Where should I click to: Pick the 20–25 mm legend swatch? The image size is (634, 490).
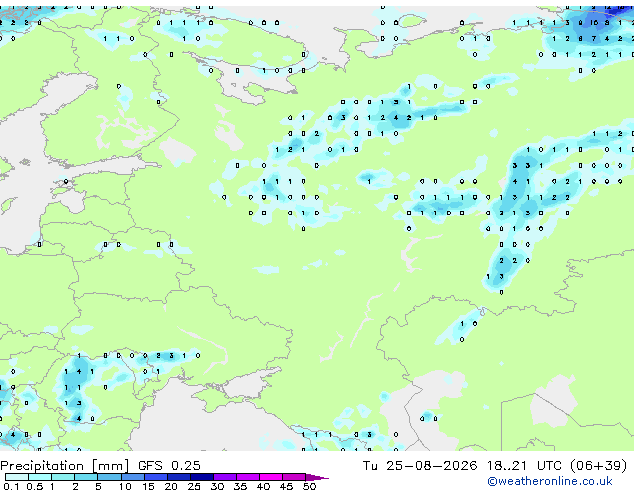(179, 477)
